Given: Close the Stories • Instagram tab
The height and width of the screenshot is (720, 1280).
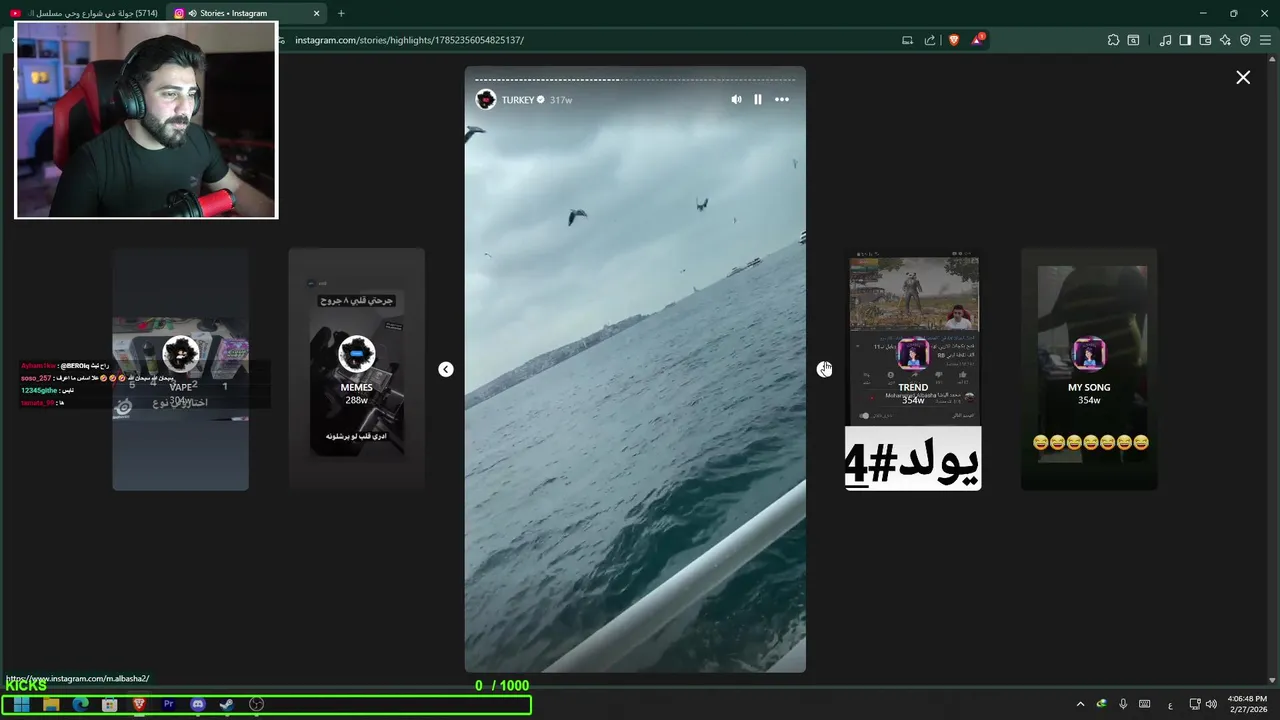Looking at the screenshot, I should [317, 13].
